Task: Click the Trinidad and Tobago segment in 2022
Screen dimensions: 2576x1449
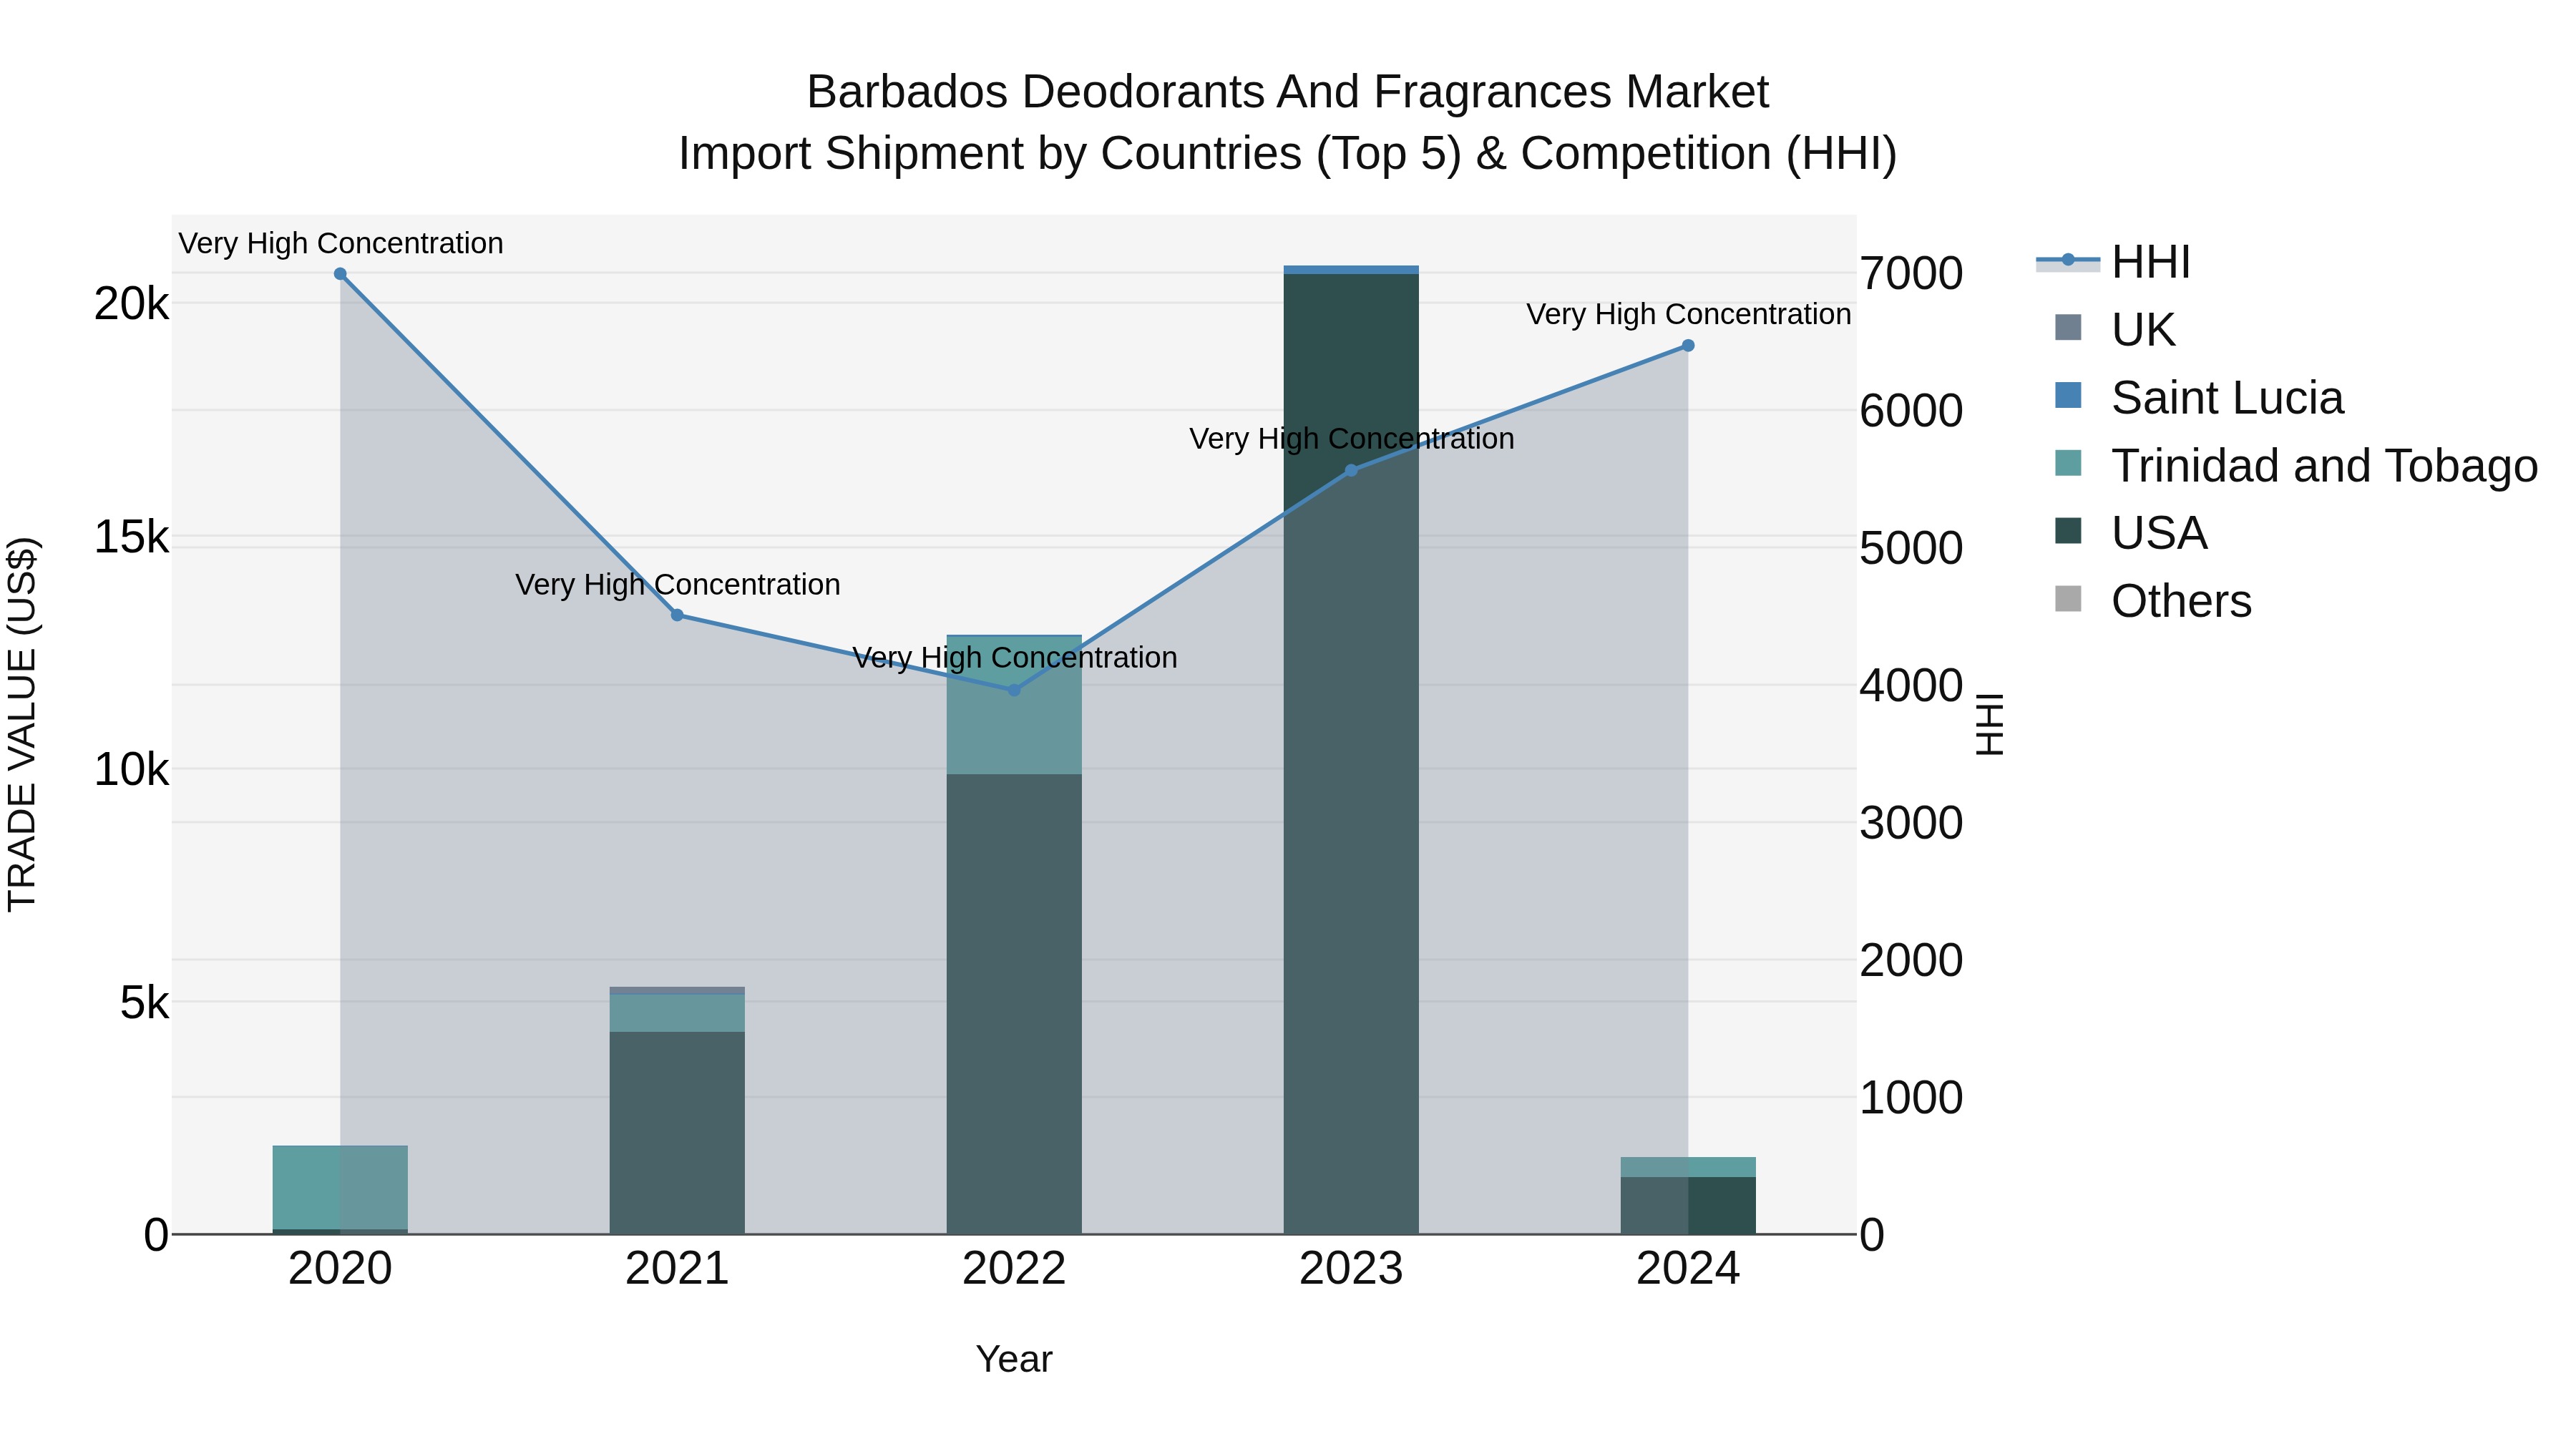Action: (x=1014, y=705)
